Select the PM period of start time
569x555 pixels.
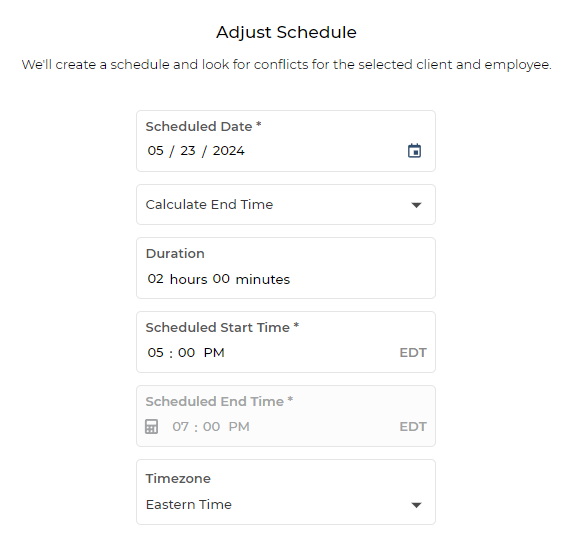[x=214, y=352]
